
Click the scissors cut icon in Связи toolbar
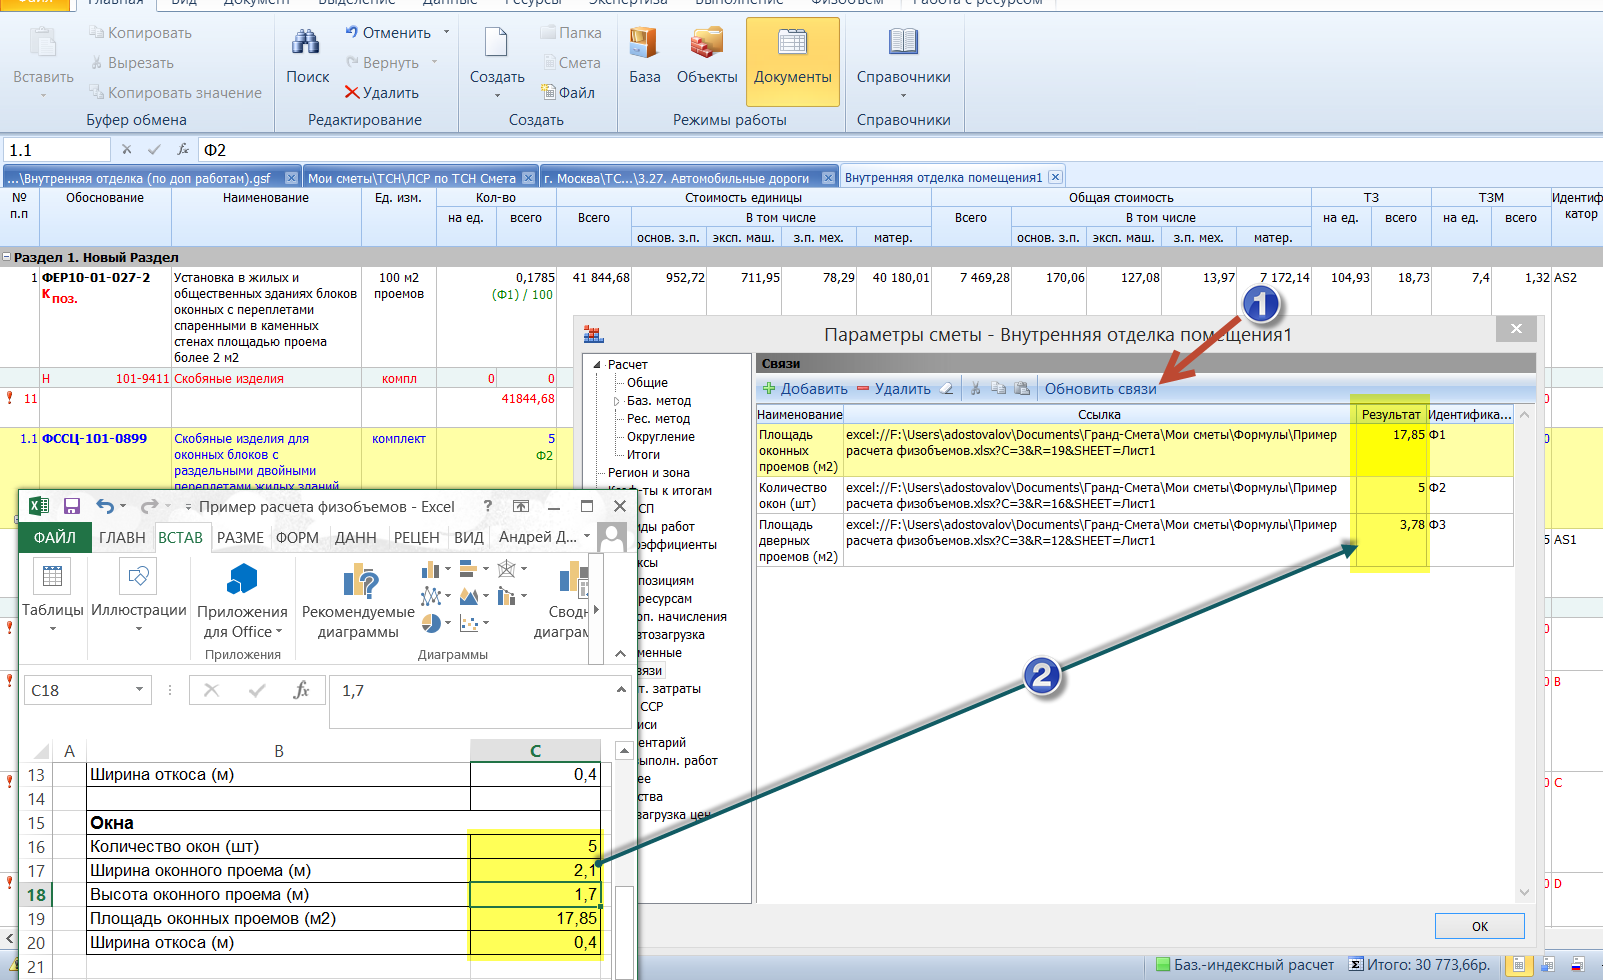[x=976, y=389]
